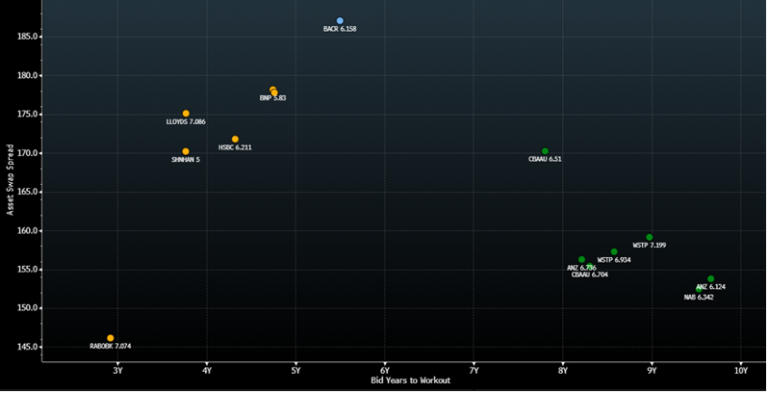Click the 10Y x-axis tick label

tap(741, 371)
